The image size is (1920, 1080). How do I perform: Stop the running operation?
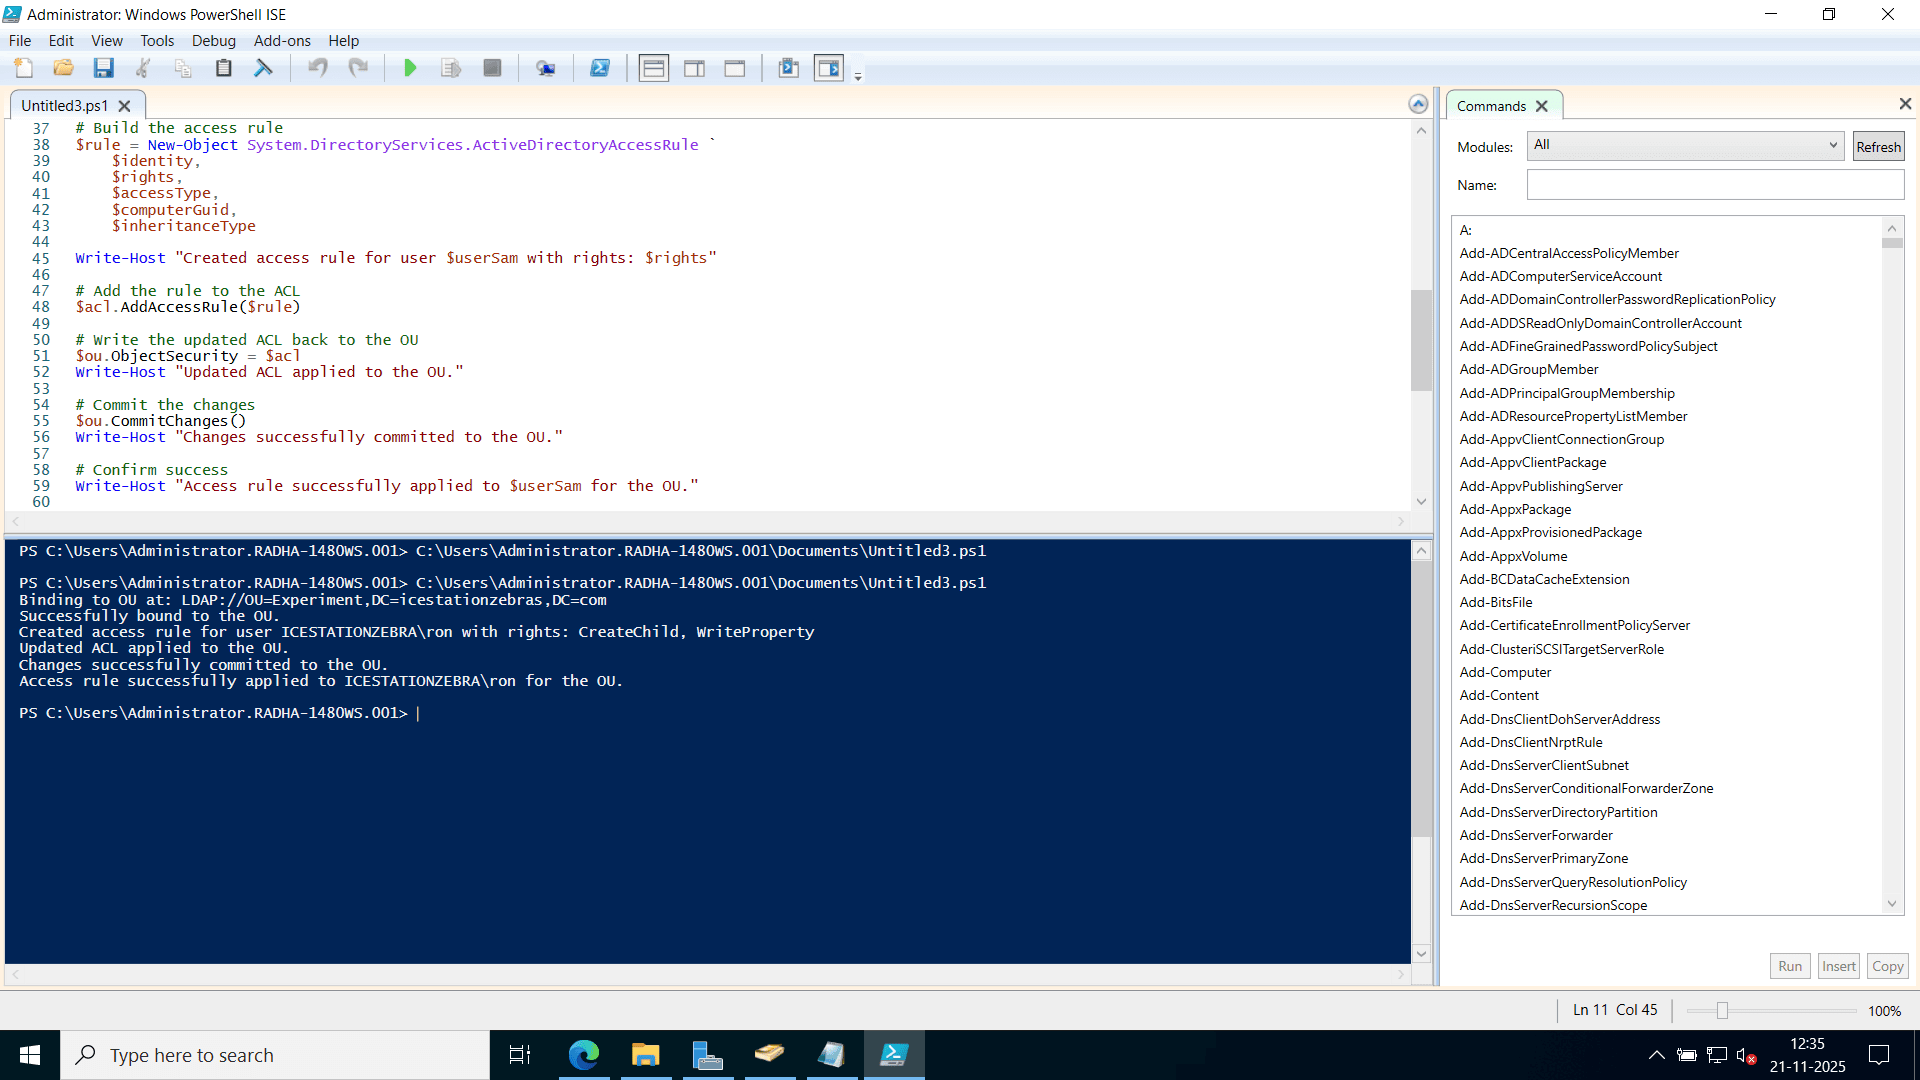click(491, 68)
